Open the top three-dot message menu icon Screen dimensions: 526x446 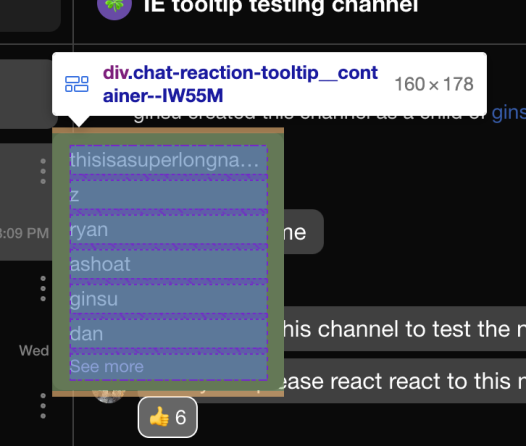tap(43, 171)
